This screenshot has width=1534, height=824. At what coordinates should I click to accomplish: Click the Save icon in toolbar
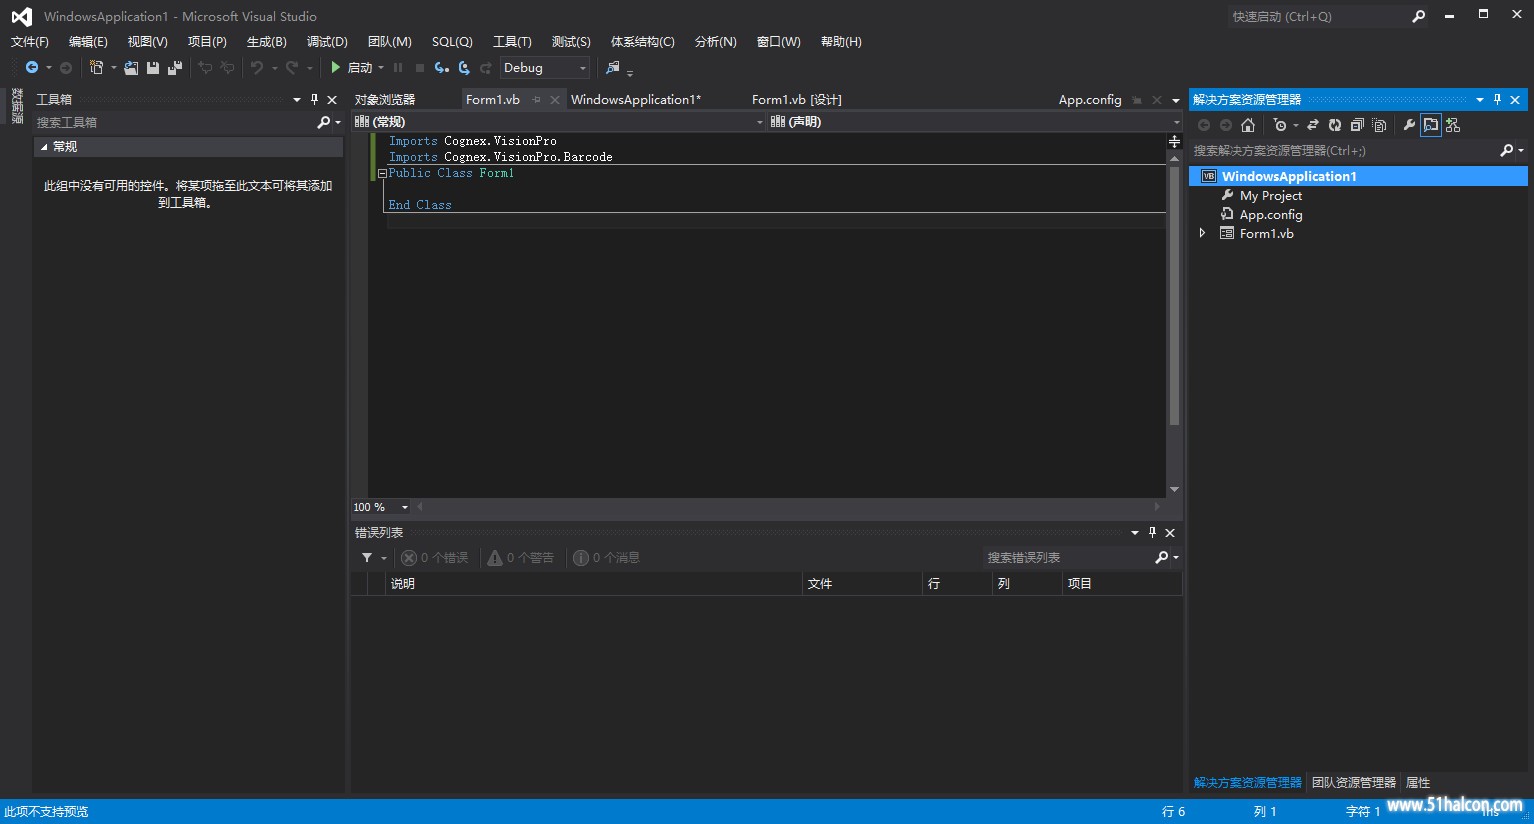click(x=153, y=68)
